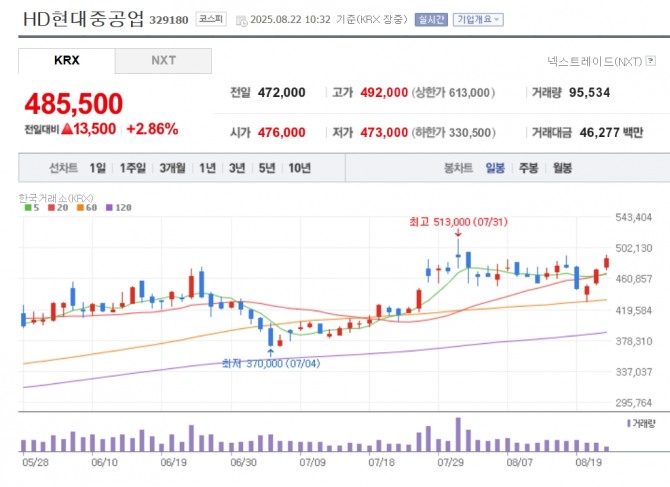The height and width of the screenshot is (487, 670).
Task: Click the red 20-day moving average swatch
Action: pos(51,208)
